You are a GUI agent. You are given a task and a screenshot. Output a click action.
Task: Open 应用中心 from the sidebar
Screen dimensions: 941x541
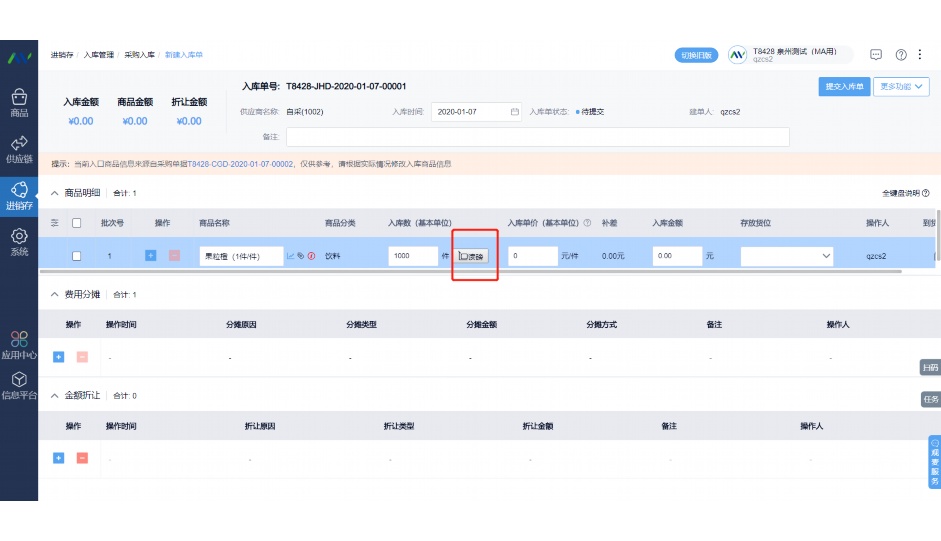coord(19,344)
